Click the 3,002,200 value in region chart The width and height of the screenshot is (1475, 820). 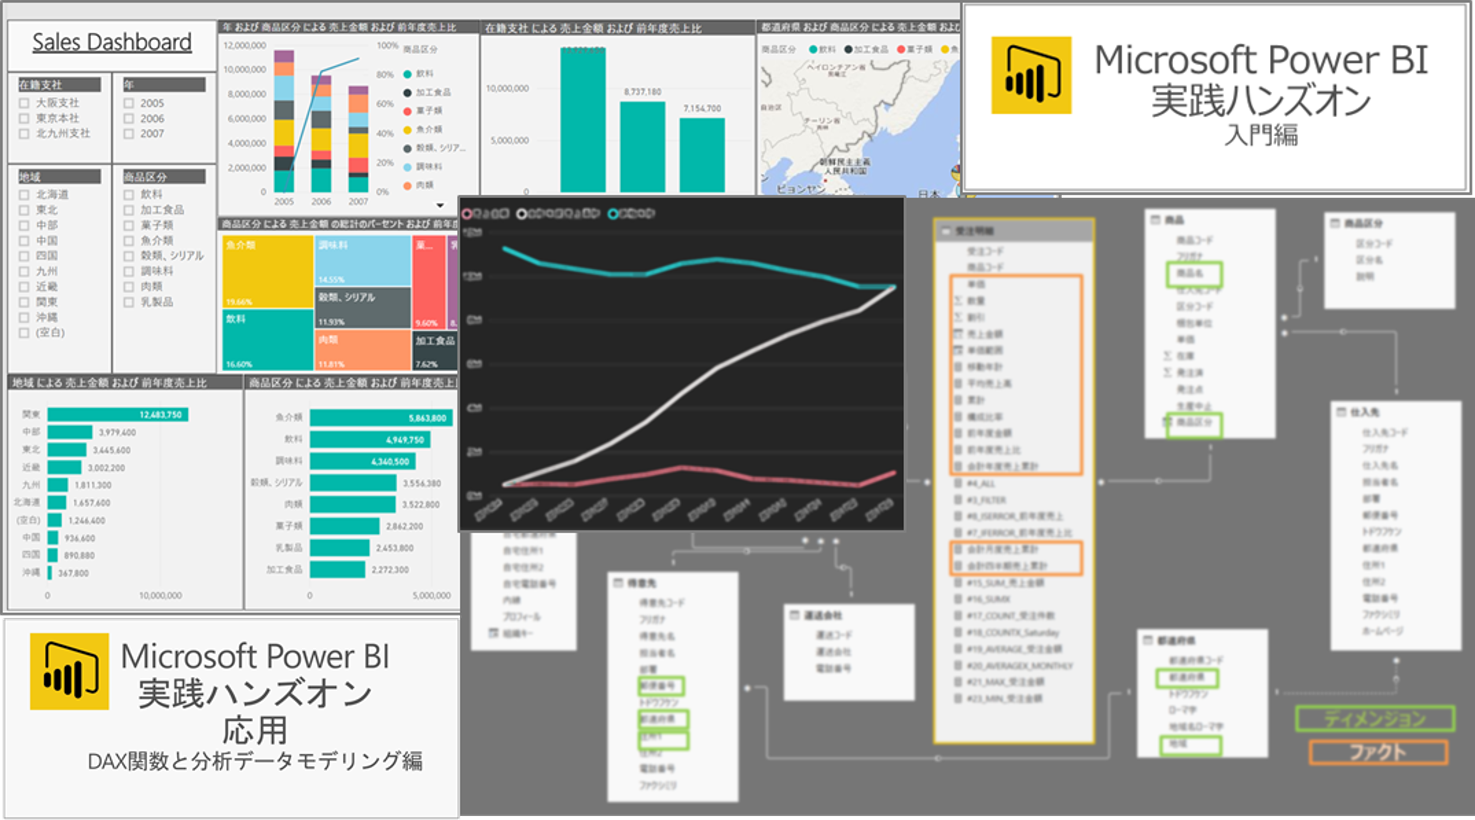106,468
